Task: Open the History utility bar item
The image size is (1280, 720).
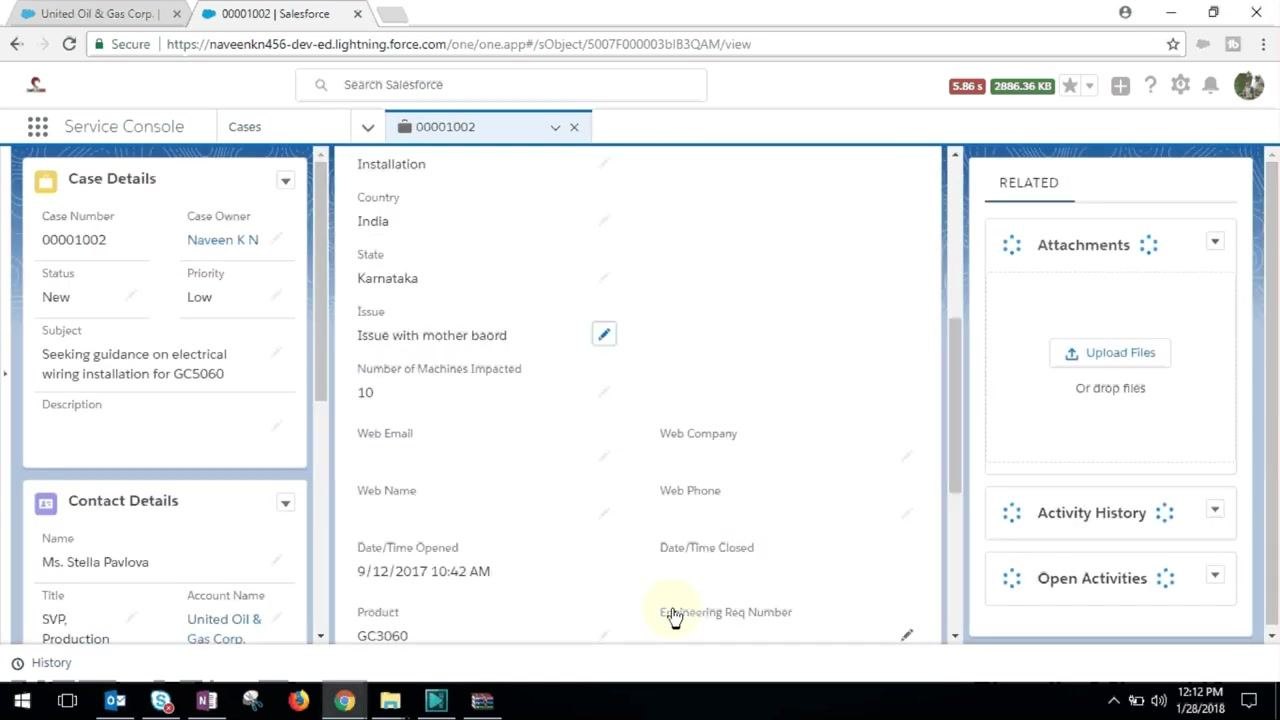Action: coord(41,663)
